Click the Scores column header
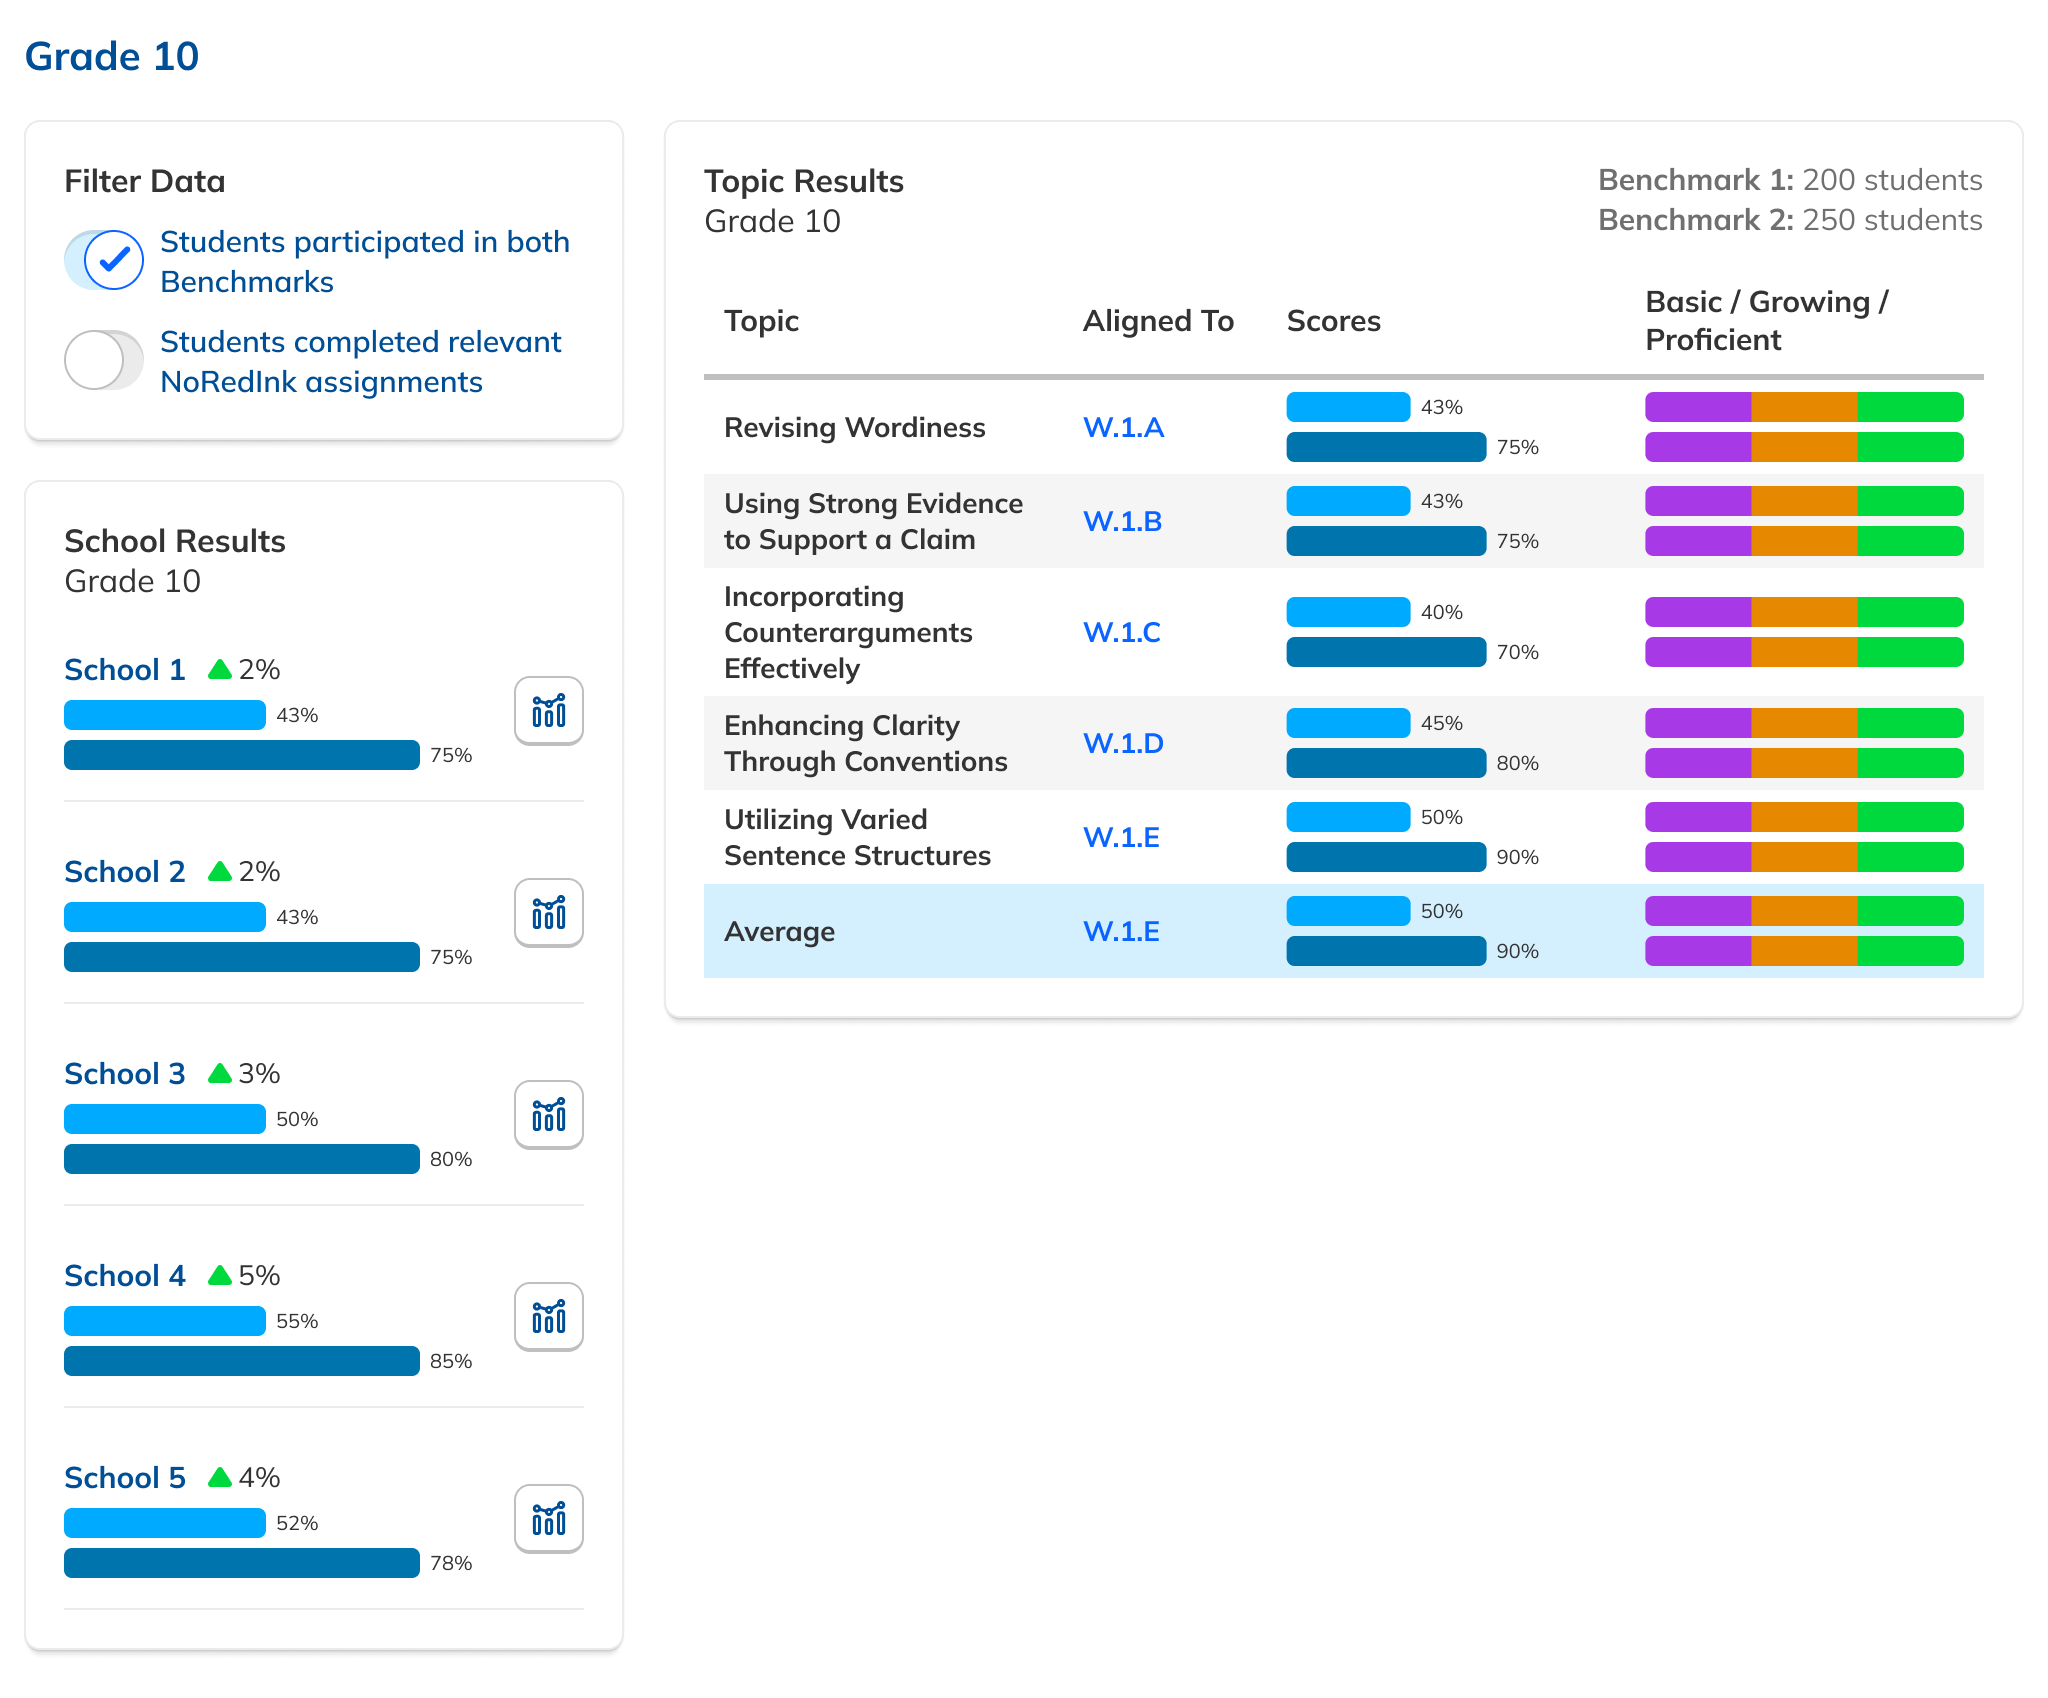This screenshot has width=2048, height=1698. tap(1333, 321)
